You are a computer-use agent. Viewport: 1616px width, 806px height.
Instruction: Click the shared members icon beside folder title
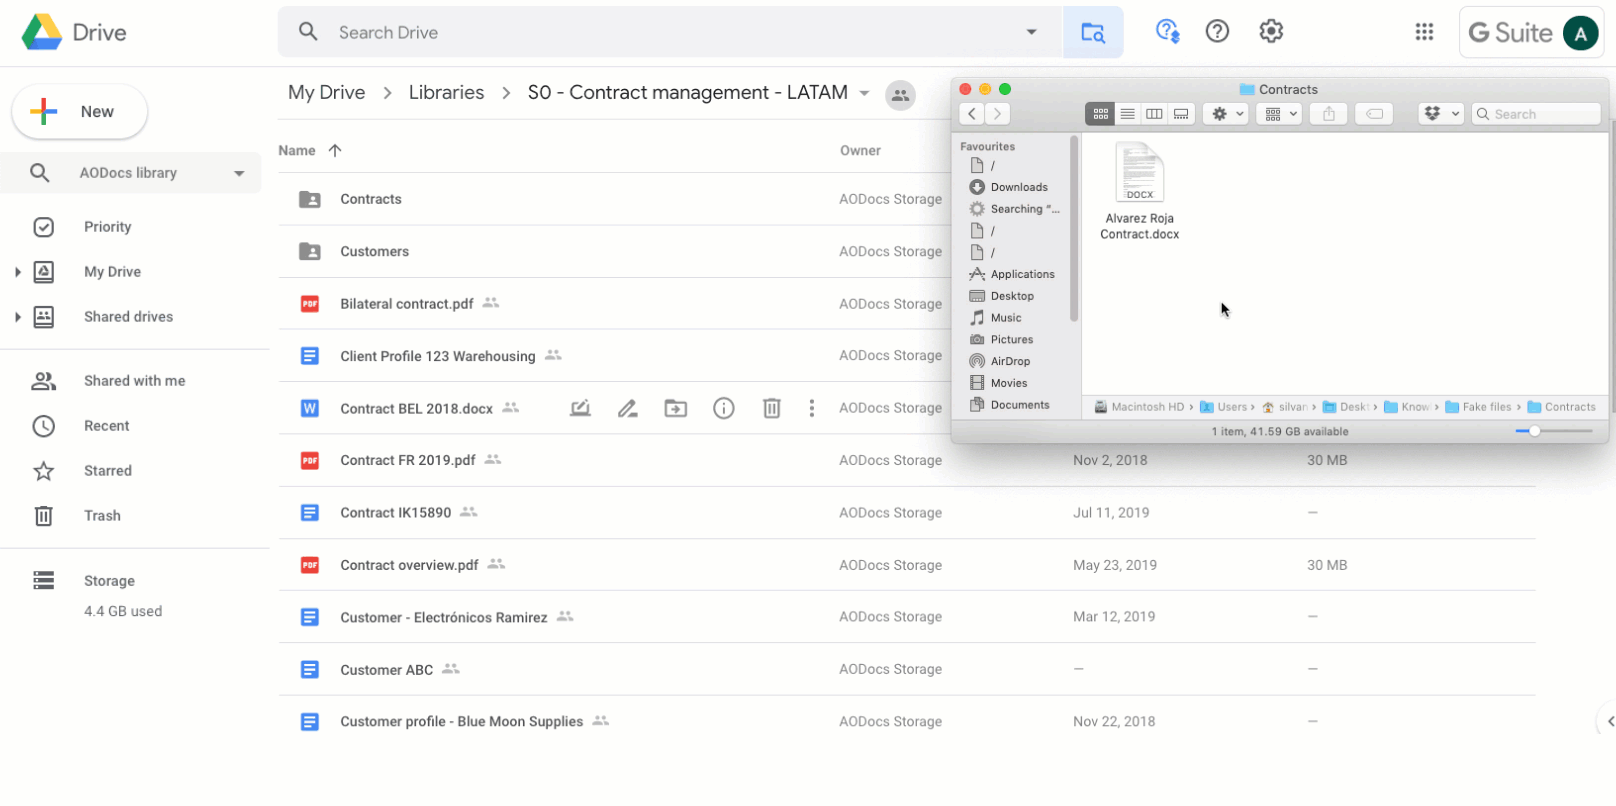coord(900,95)
